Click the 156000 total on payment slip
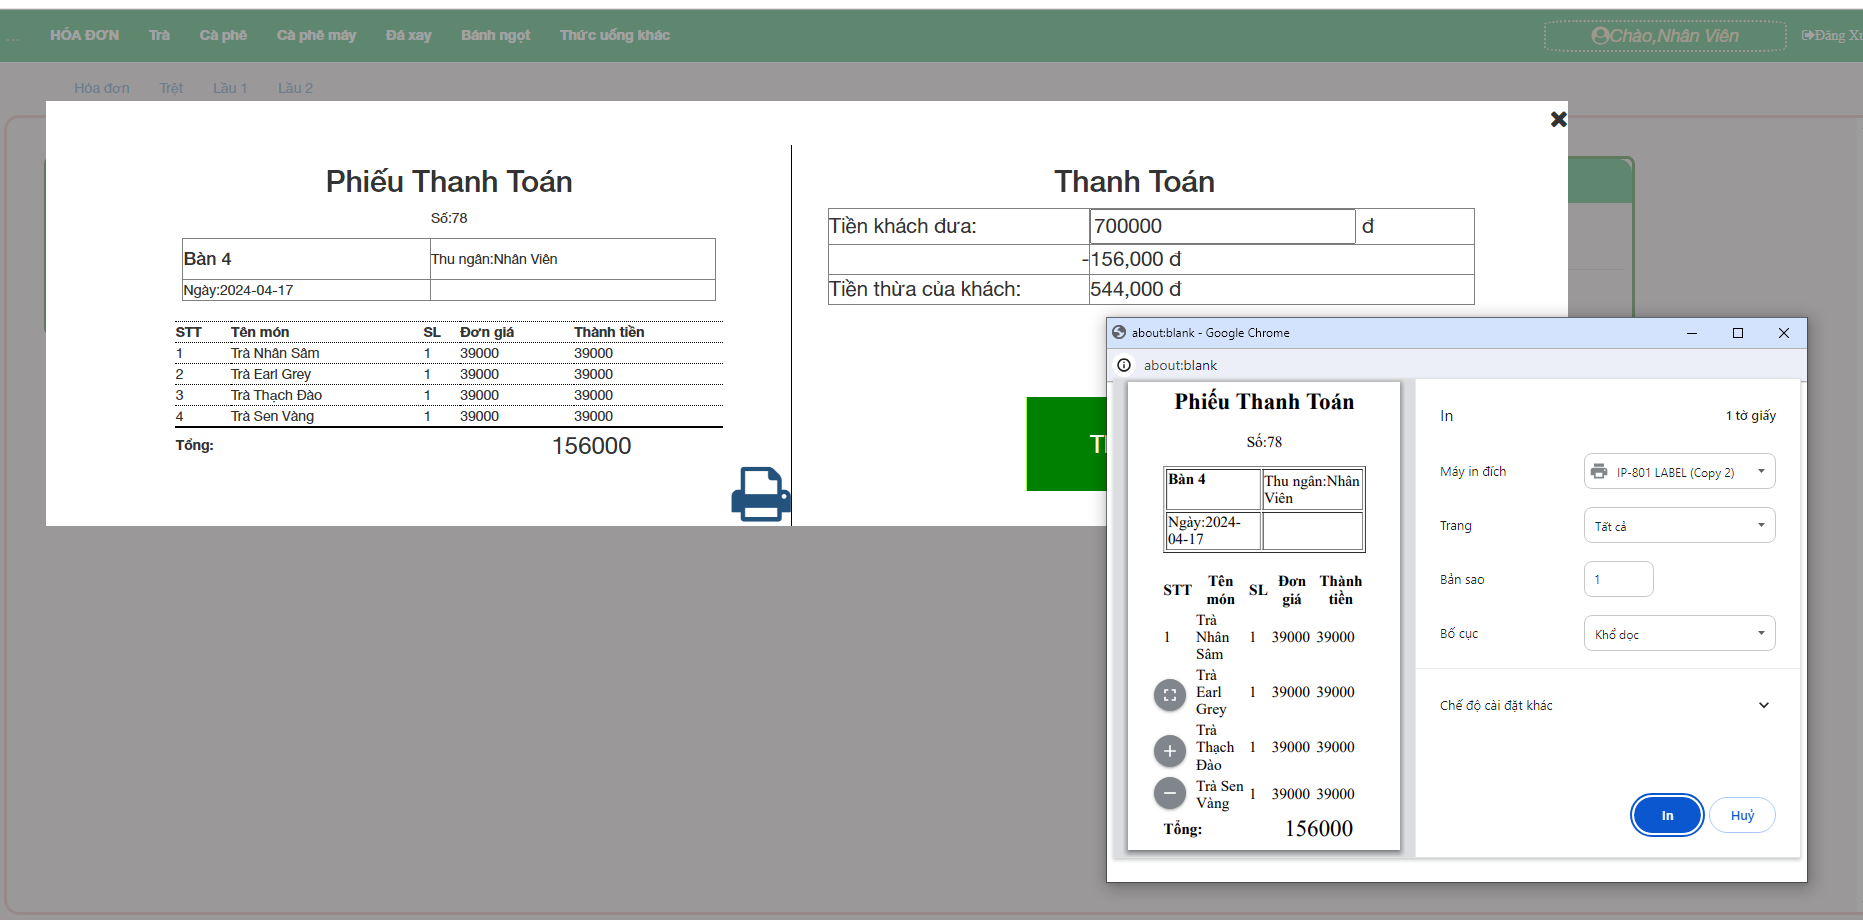Image resolution: width=1863 pixels, height=920 pixels. (x=592, y=446)
